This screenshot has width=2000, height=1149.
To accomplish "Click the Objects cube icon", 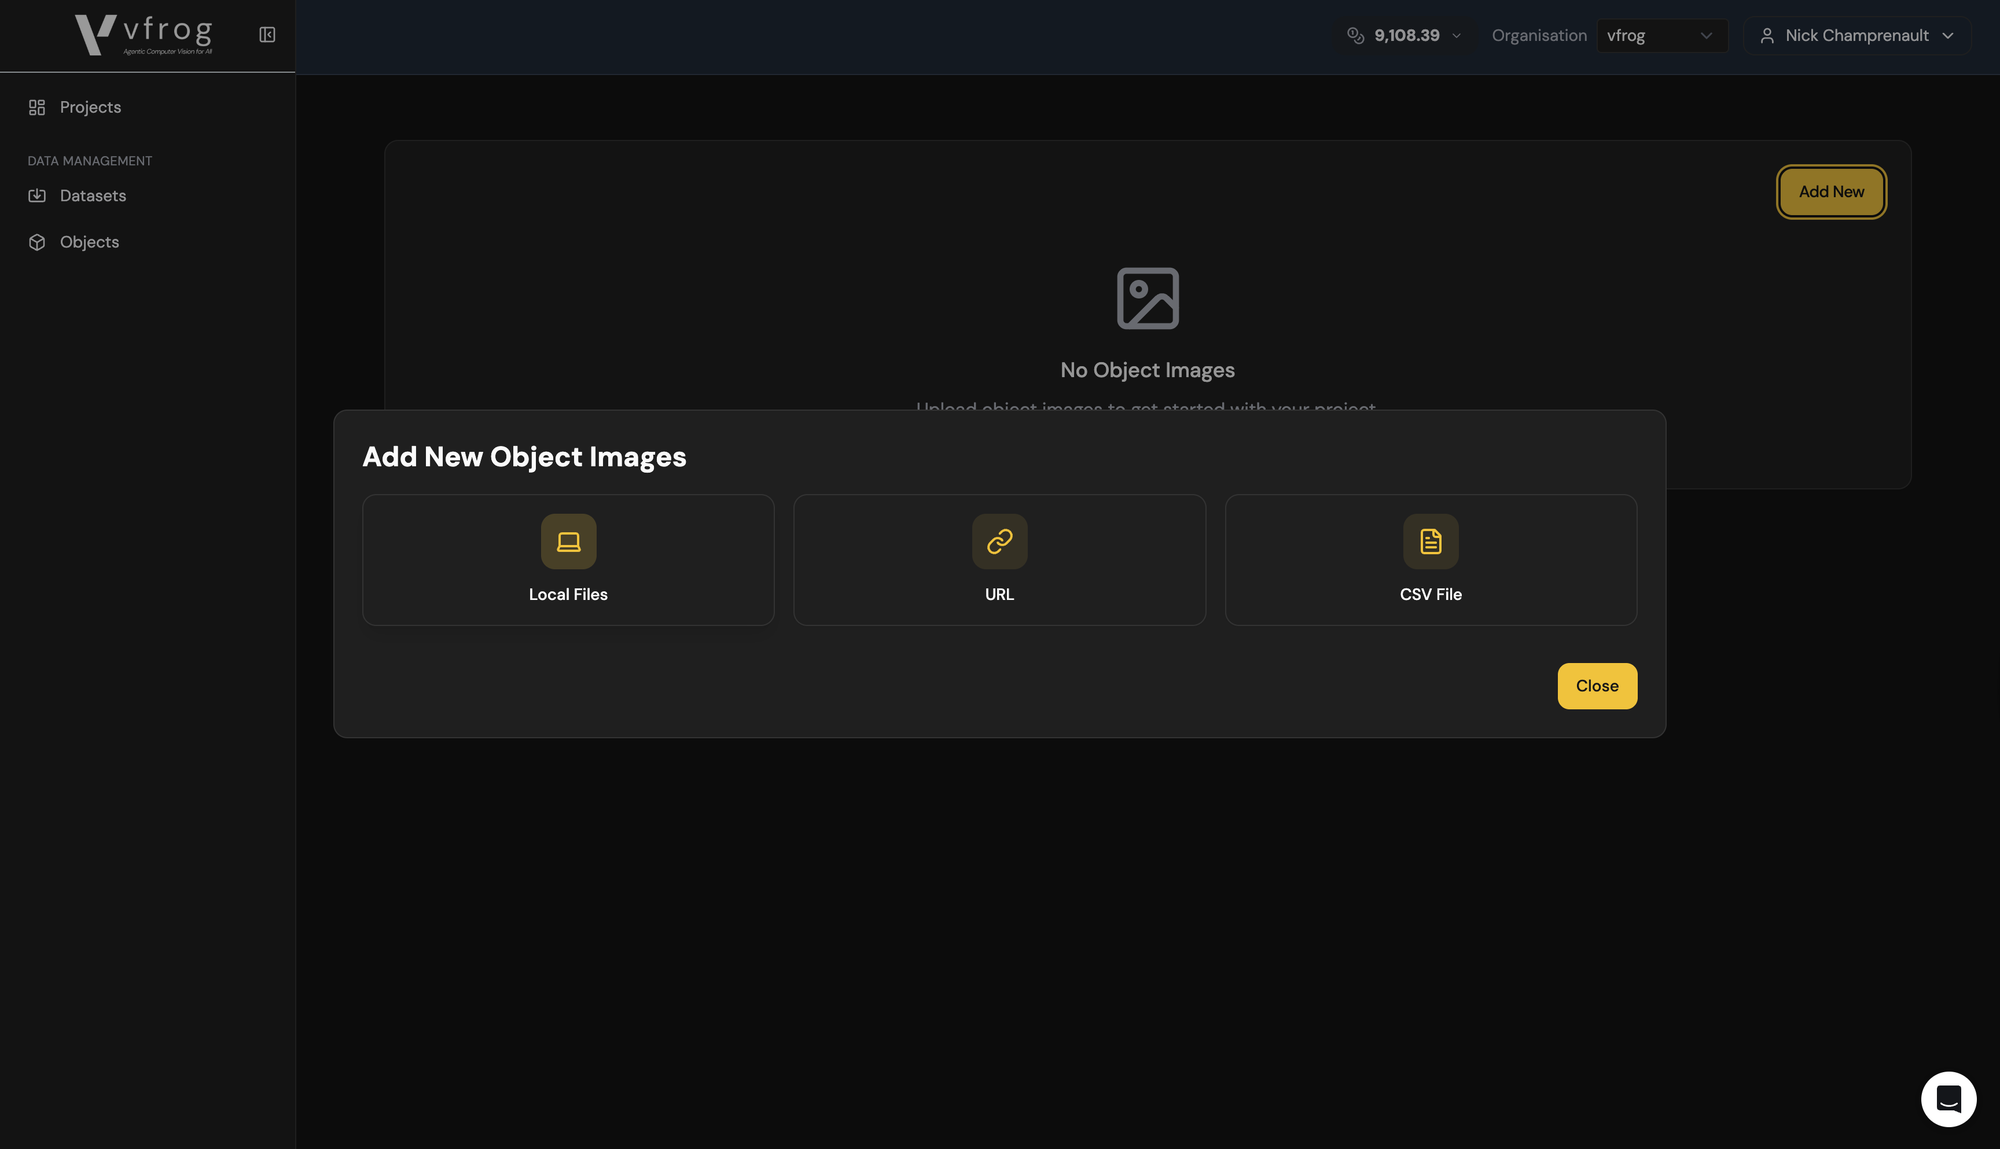I will coord(37,242).
